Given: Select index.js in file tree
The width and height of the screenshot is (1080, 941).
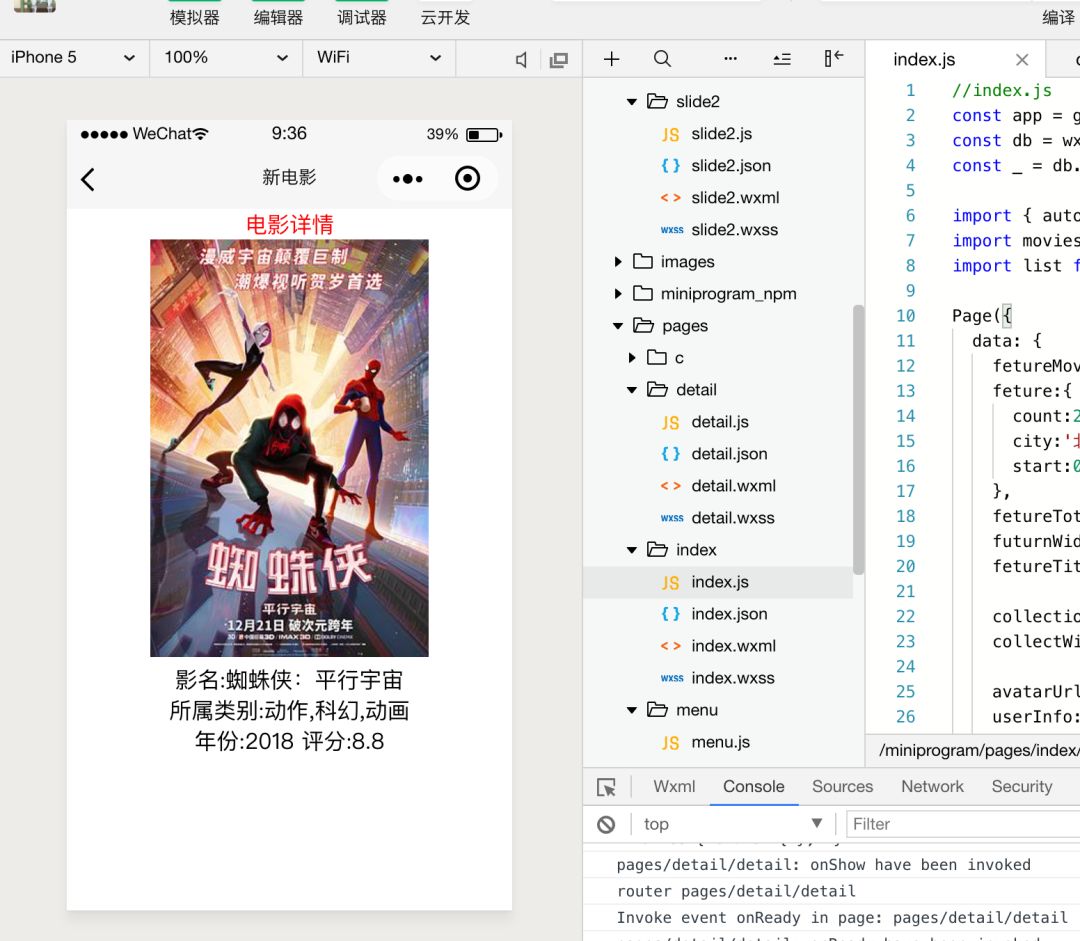Looking at the screenshot, I should tap(718, 582).
